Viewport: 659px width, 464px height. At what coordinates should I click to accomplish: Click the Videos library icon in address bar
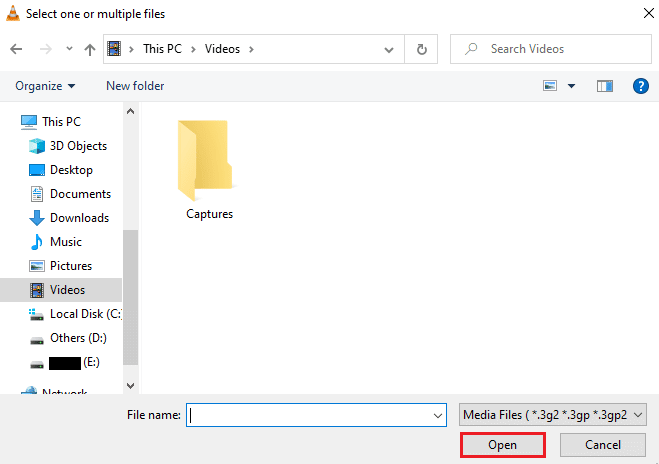click(x=114, y=49)
